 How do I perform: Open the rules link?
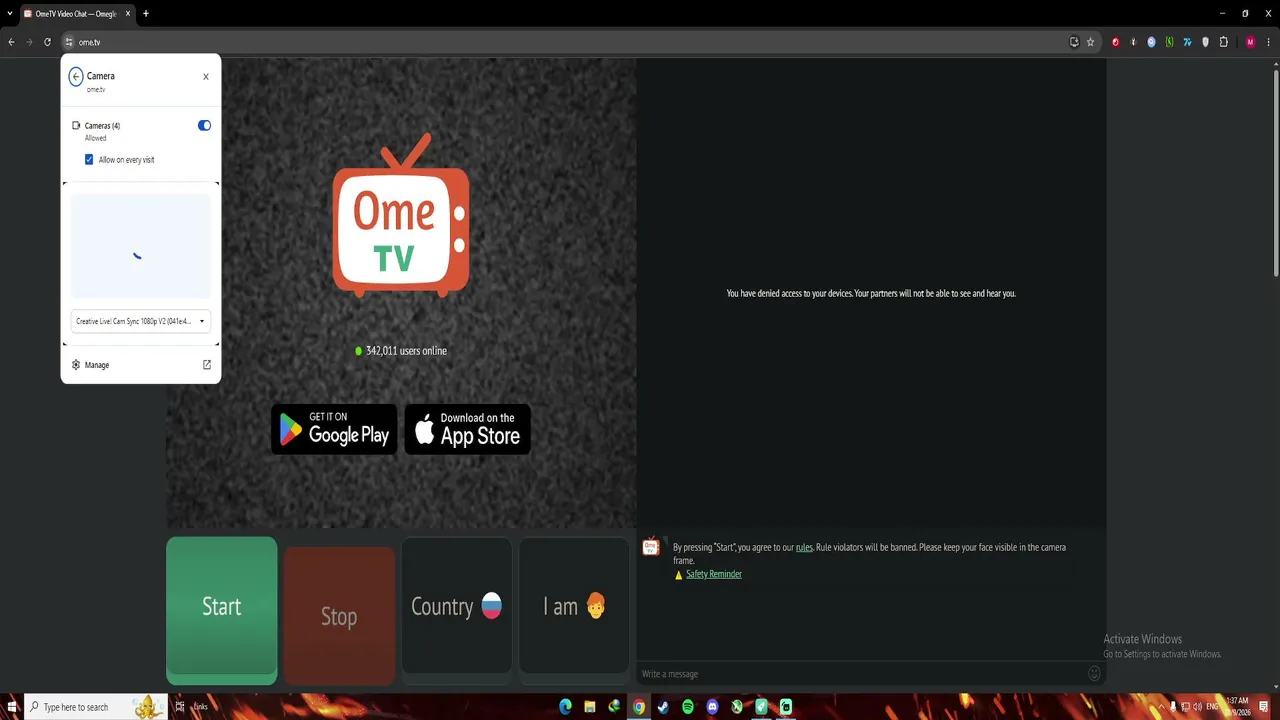[x=804, y=548]
